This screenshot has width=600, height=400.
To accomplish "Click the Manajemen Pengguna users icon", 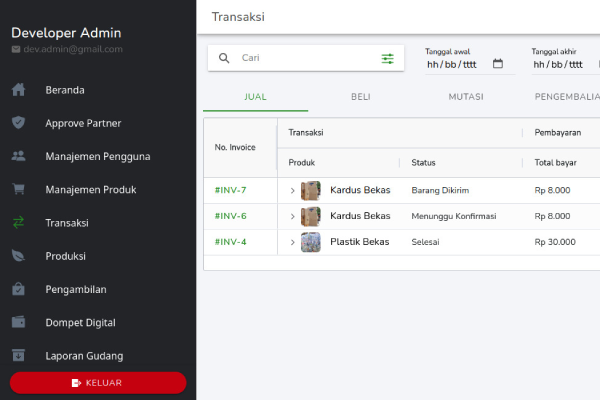I will tap(18, 156).
